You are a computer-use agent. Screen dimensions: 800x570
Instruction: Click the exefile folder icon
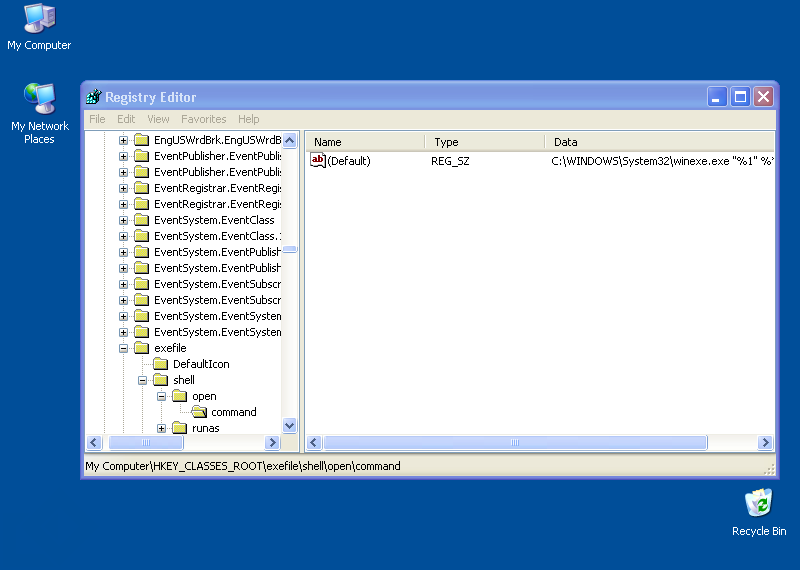141,348
